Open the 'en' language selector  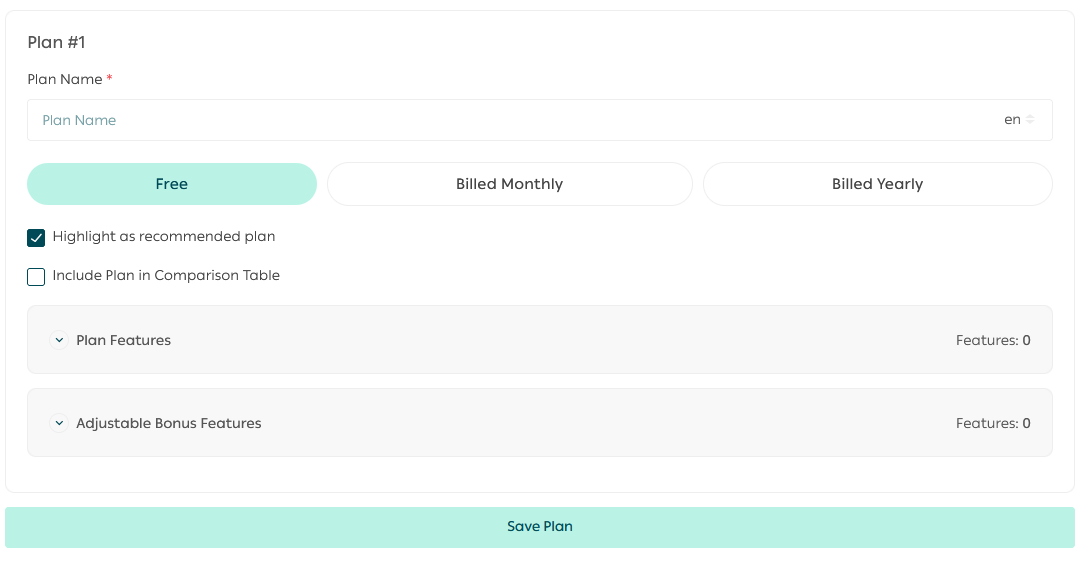1013,120
